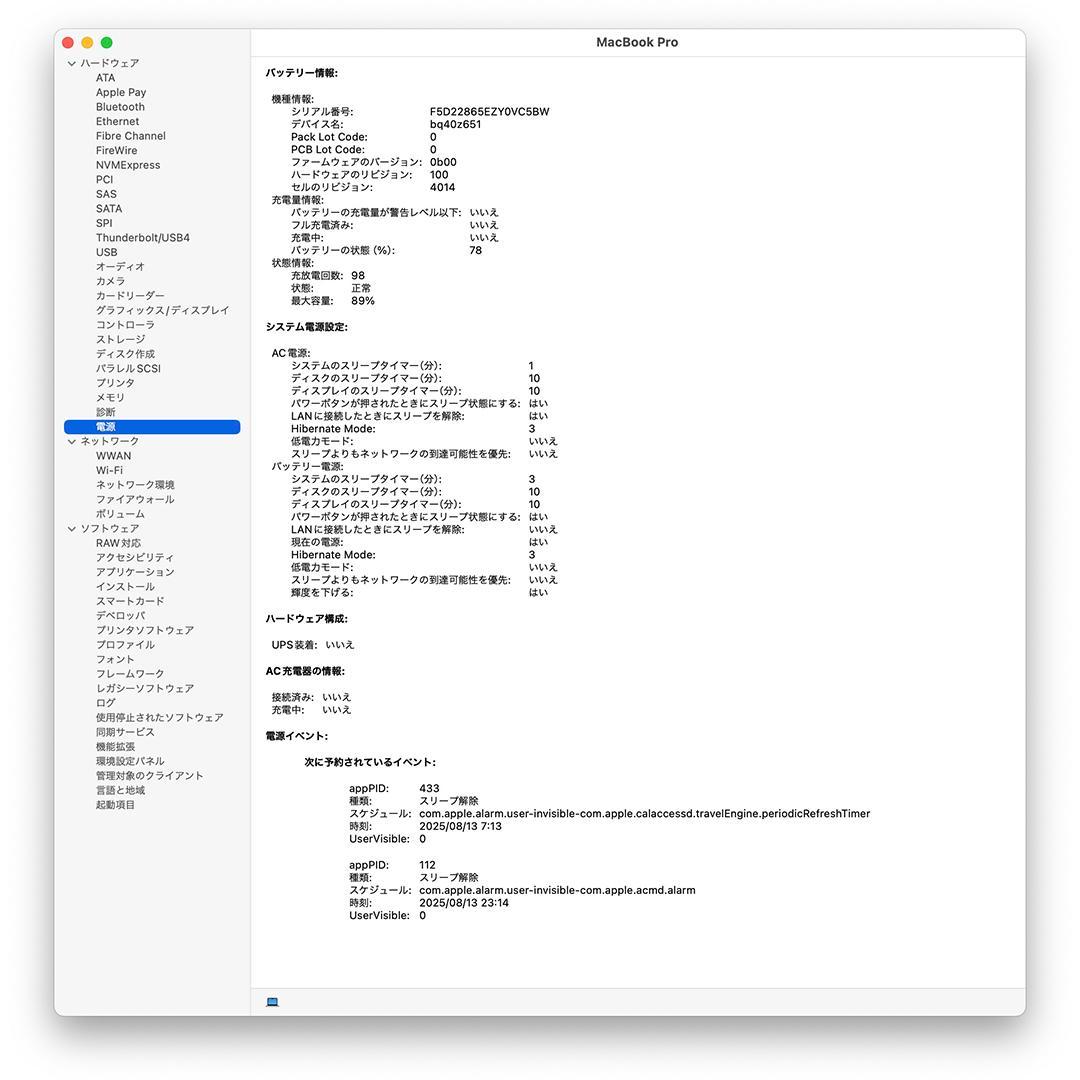Select Bluetooth in the sidebar
Screen dimensions: 1080x1080
tap(120, 107)
